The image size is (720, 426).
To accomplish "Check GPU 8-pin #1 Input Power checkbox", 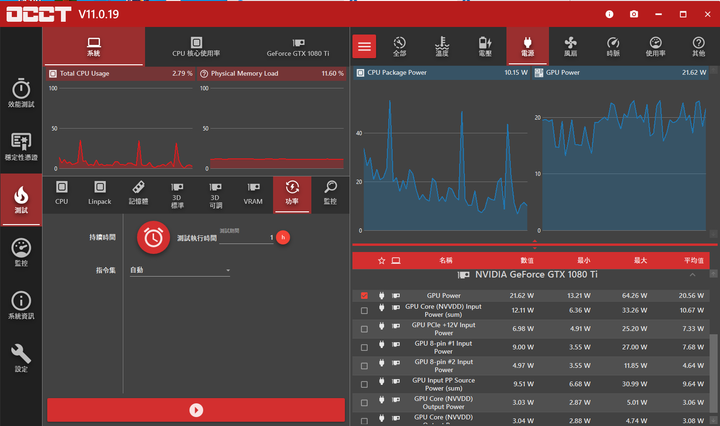I will coord(364,348).
